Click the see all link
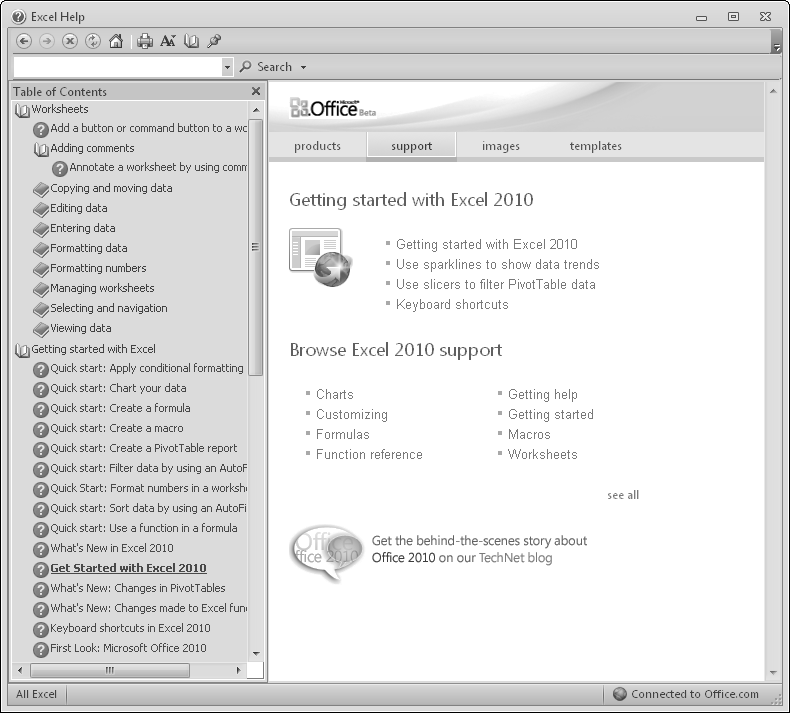 tap(623, 495)
